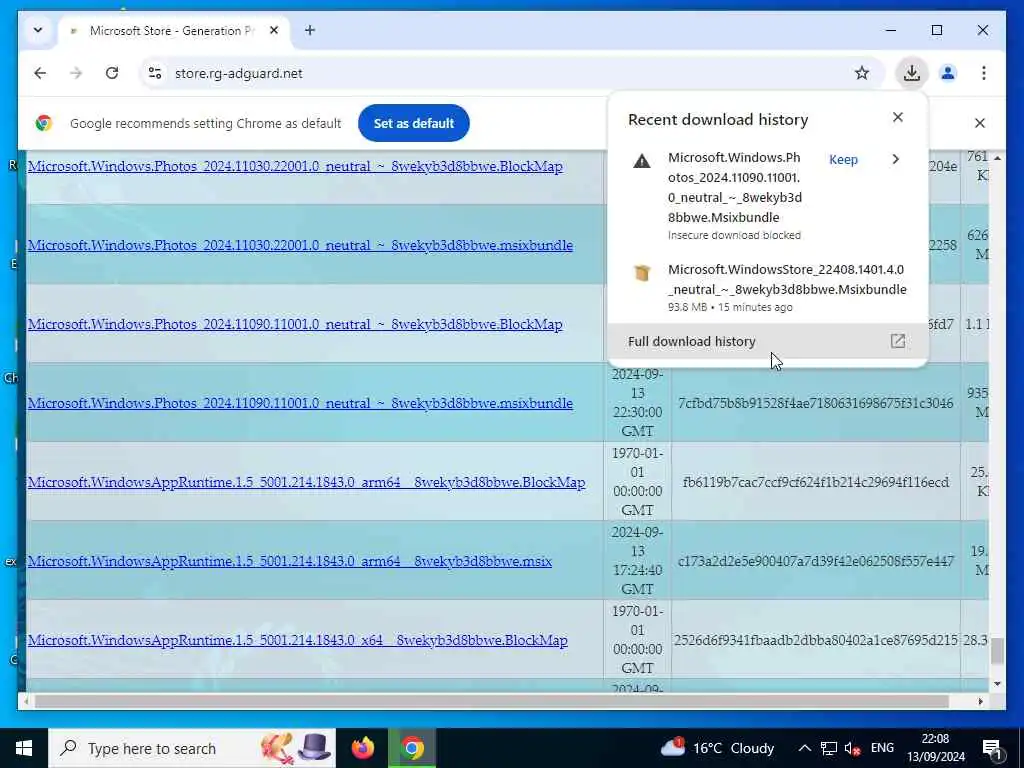1024x768 pixels.
Task: Open the notification center icon
Action: pos(993,748)
